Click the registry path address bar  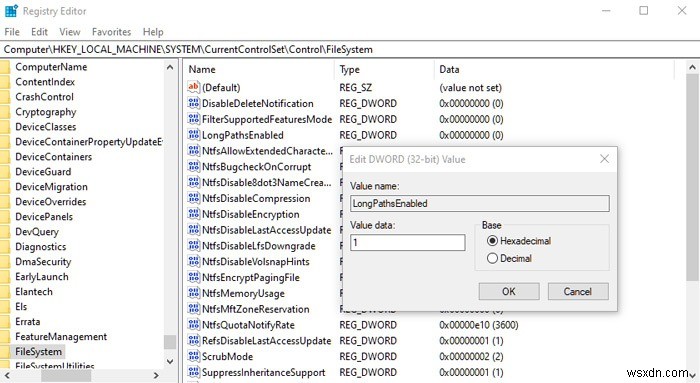[x=350, y=50]
